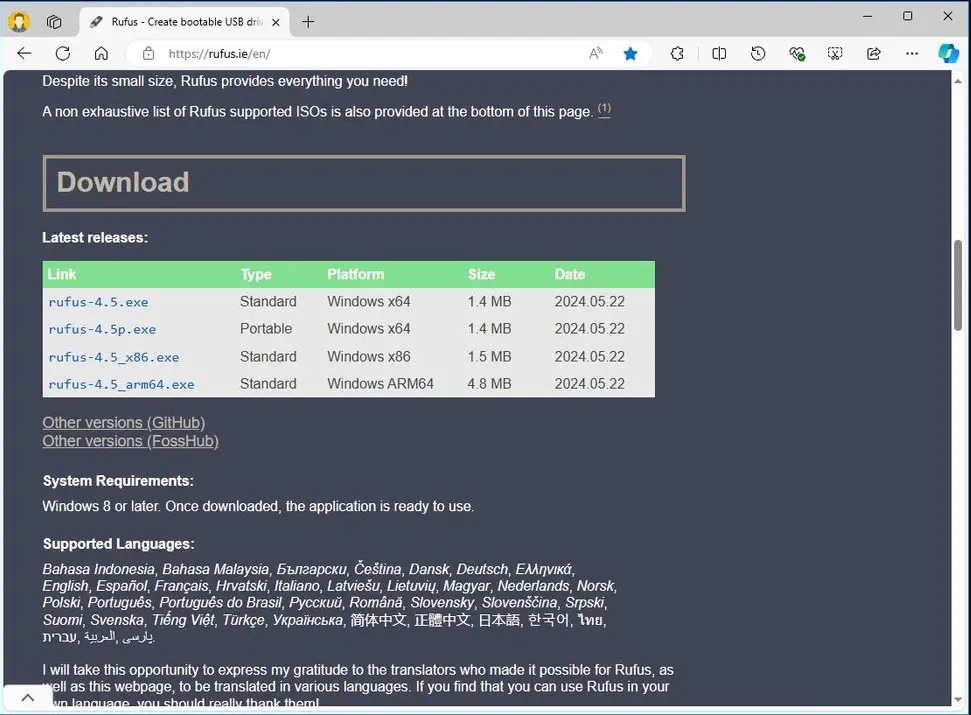Open Settings and more ellipsis menu
Image resolution: width=971 pixels, height=715 pixels.
911,54
